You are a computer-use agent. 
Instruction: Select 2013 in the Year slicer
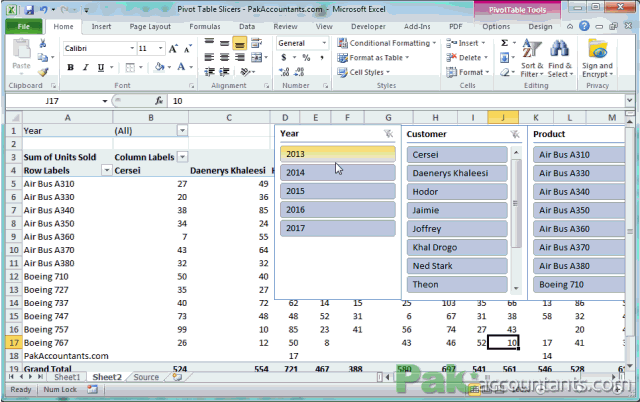click(x=338, y=154)
